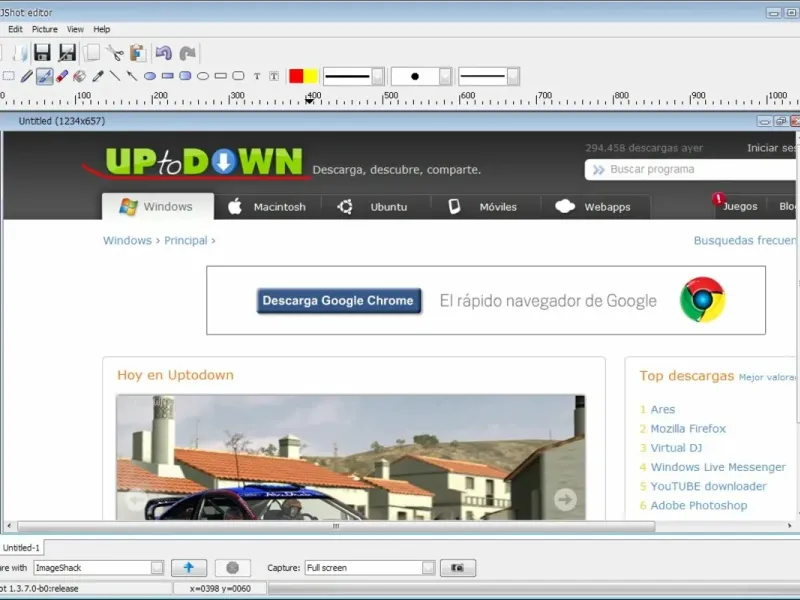The height and width of the screenshot is (600, 800).
Task: Select the filled rectangle tool
Action: (167, 76)
